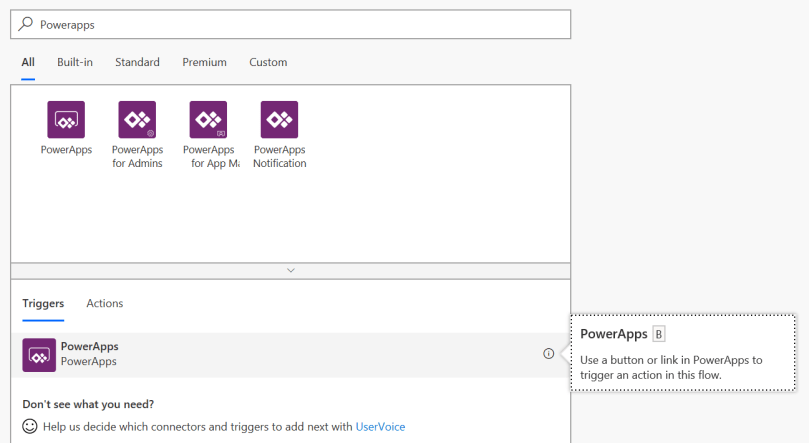Open the Standard connectors tab
This screenshot has width=809, height=443.
pos(137,62)
